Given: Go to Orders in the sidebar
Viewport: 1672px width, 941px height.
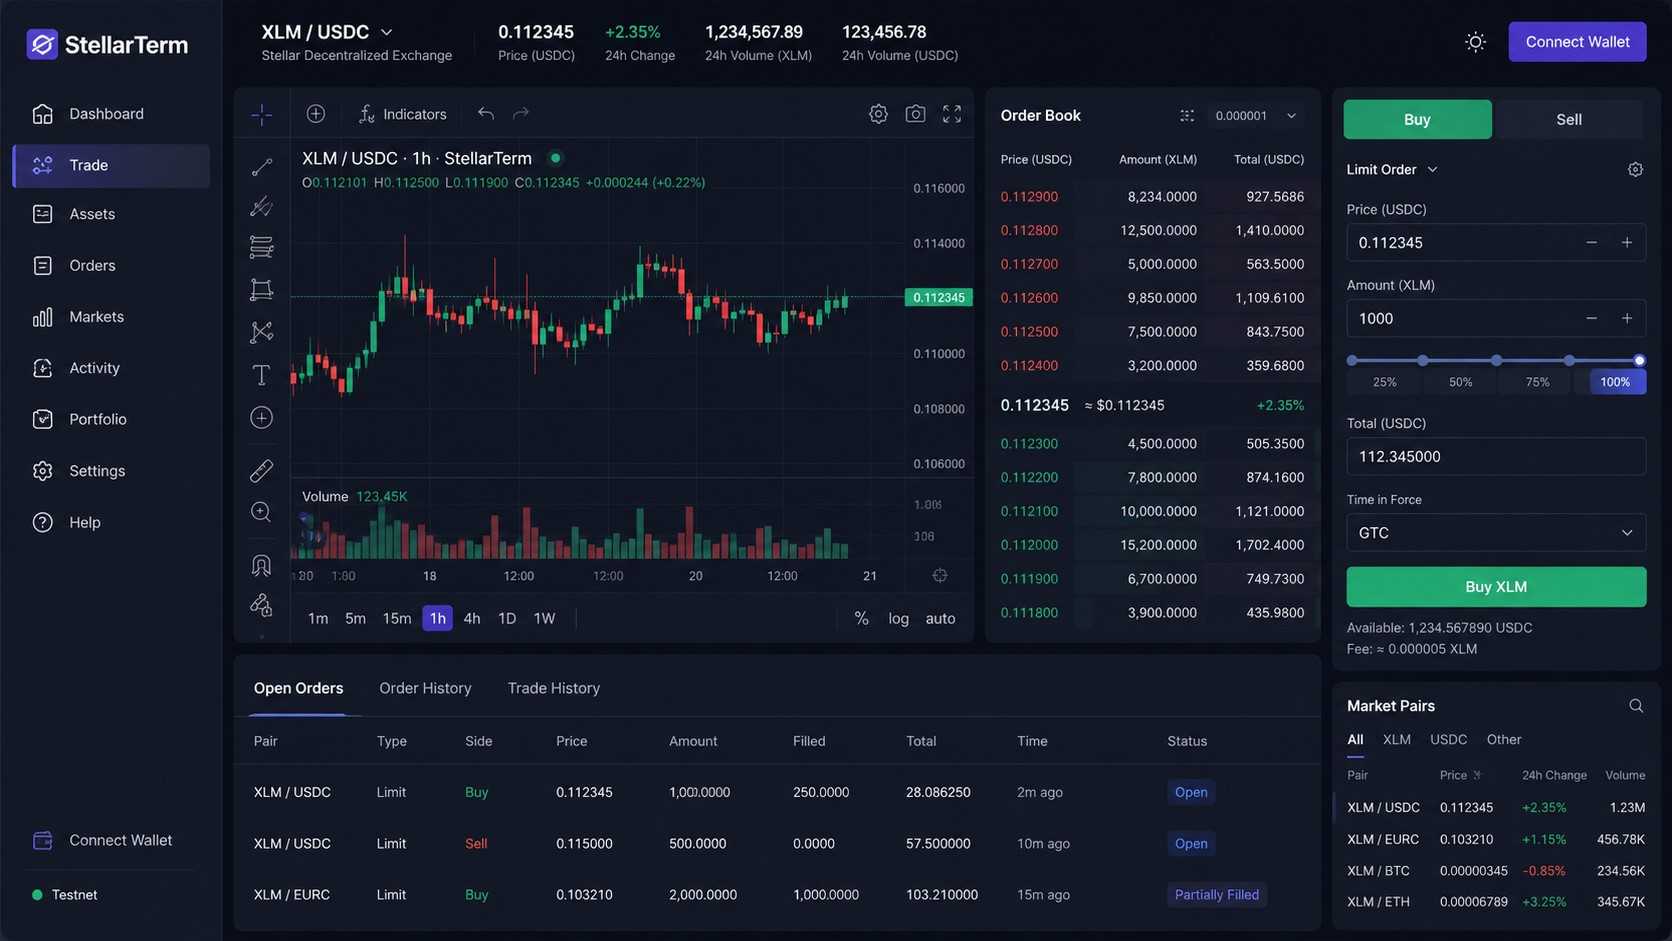Looking at the screenshot, I should (x=111, y=265).
